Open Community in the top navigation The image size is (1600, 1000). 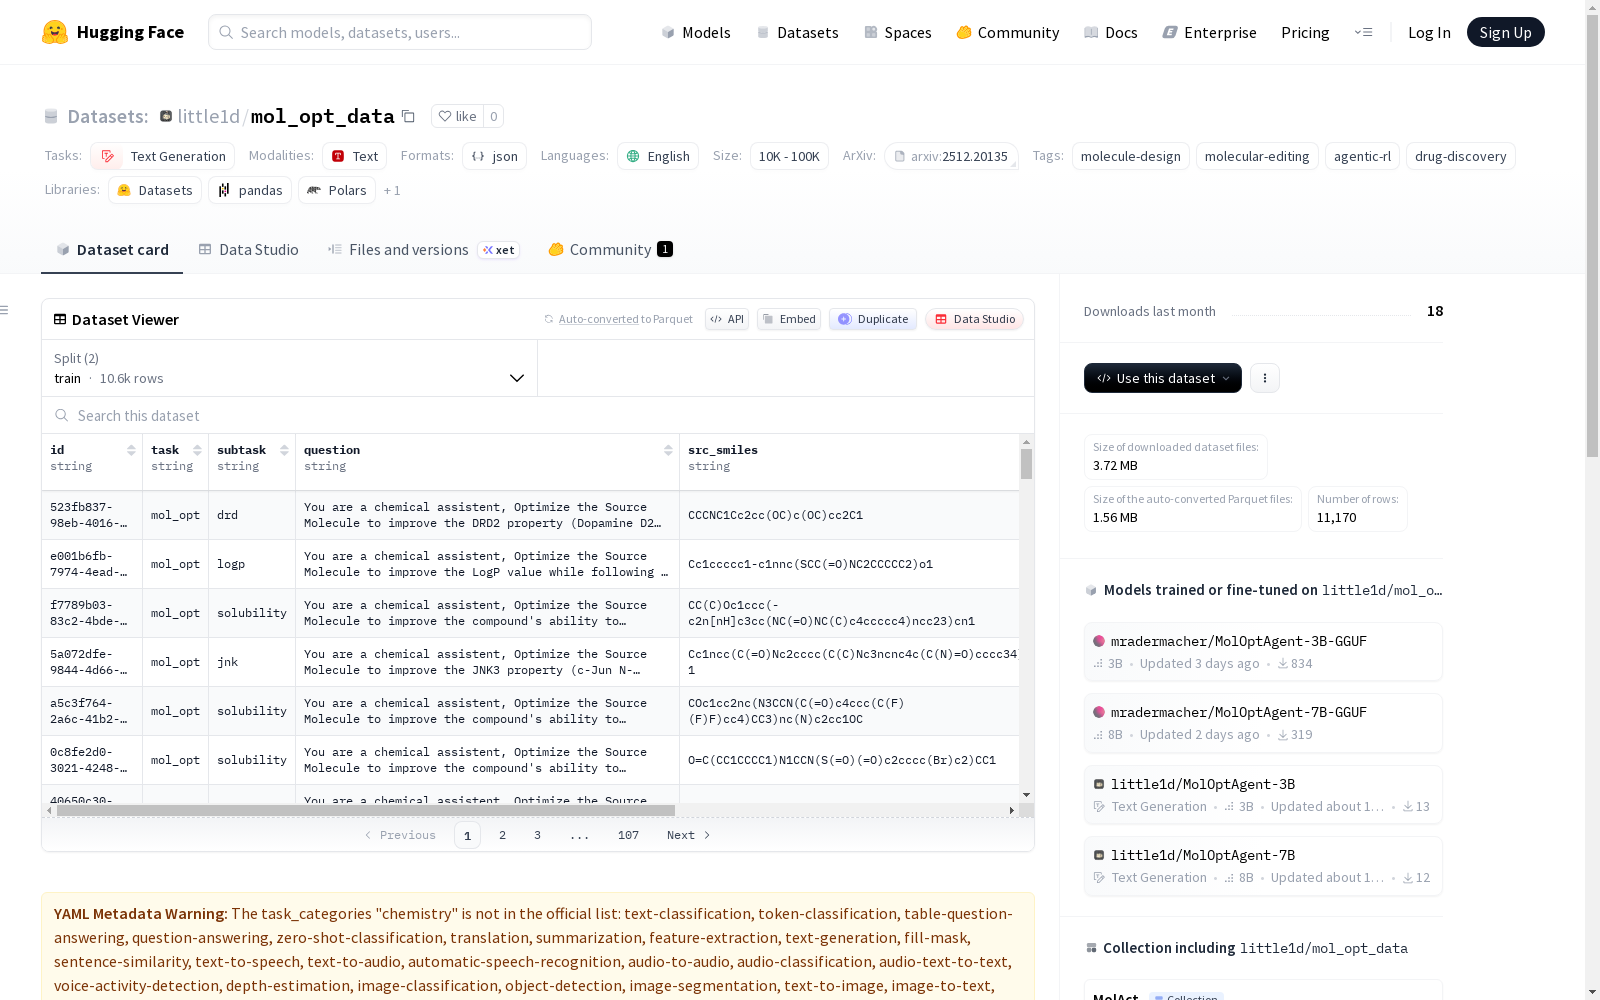point(1008,32)
